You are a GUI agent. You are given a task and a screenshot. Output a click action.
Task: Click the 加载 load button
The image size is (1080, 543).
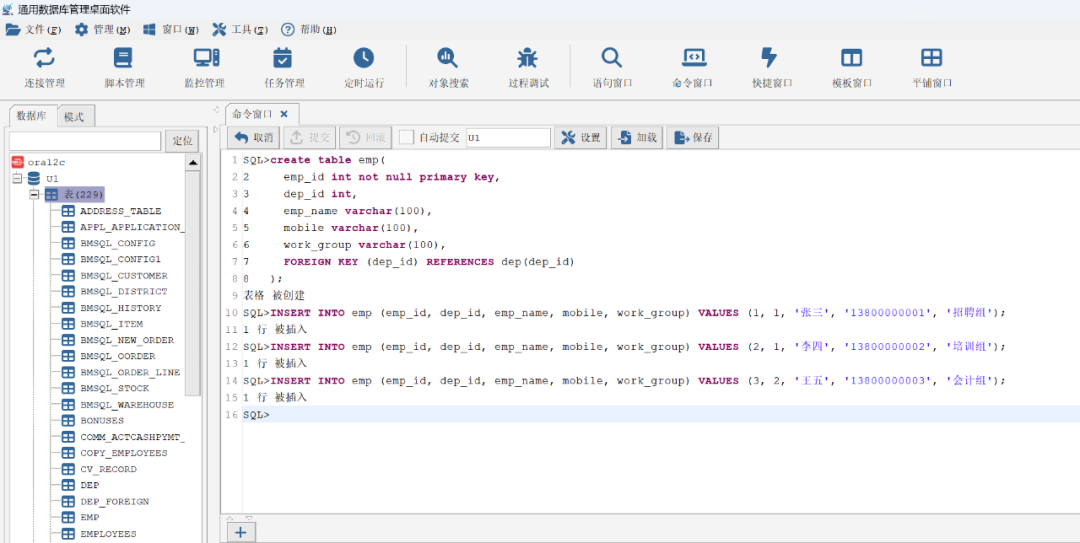pos(637,137)
